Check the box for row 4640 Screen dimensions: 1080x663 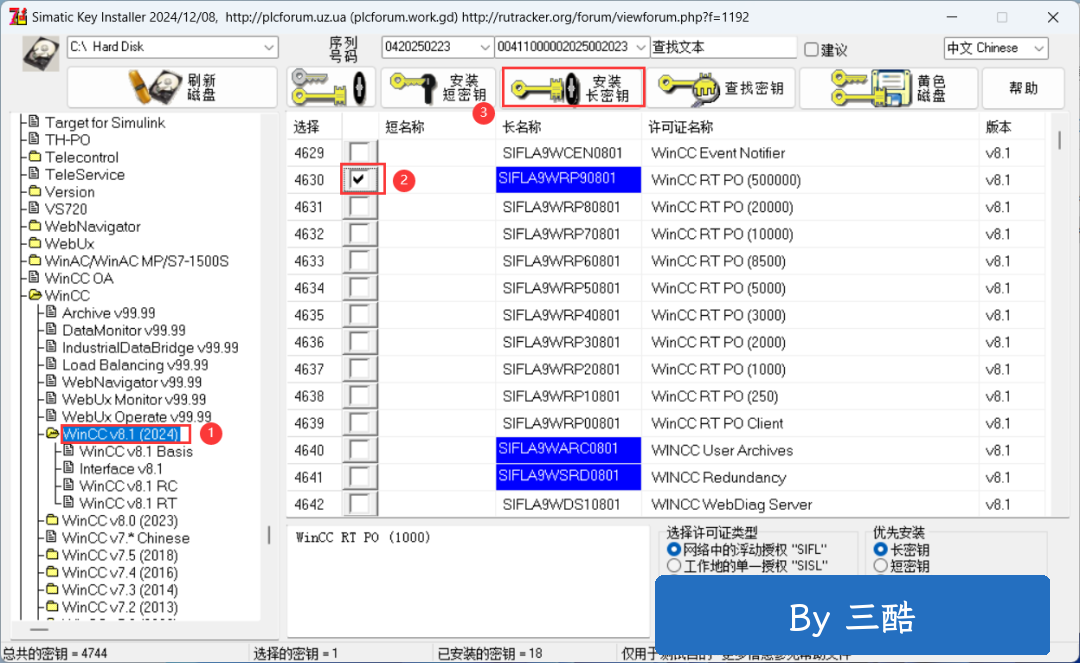359,450
